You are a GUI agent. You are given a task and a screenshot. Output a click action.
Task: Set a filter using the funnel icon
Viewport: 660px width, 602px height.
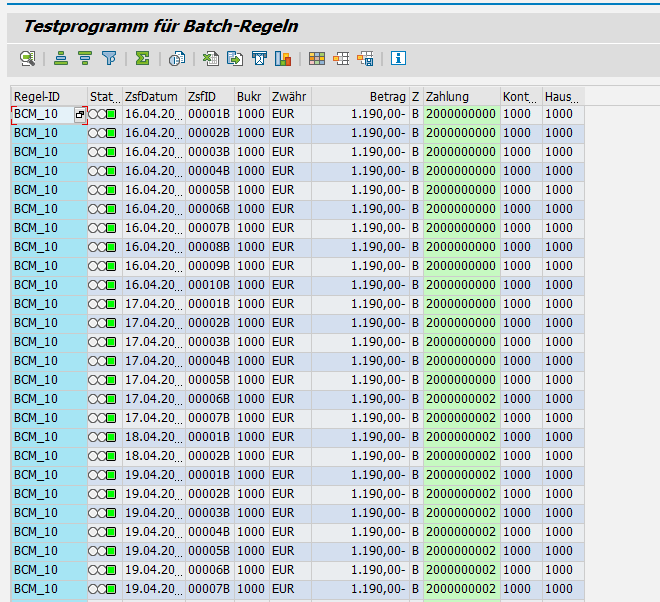pos(109,58)
